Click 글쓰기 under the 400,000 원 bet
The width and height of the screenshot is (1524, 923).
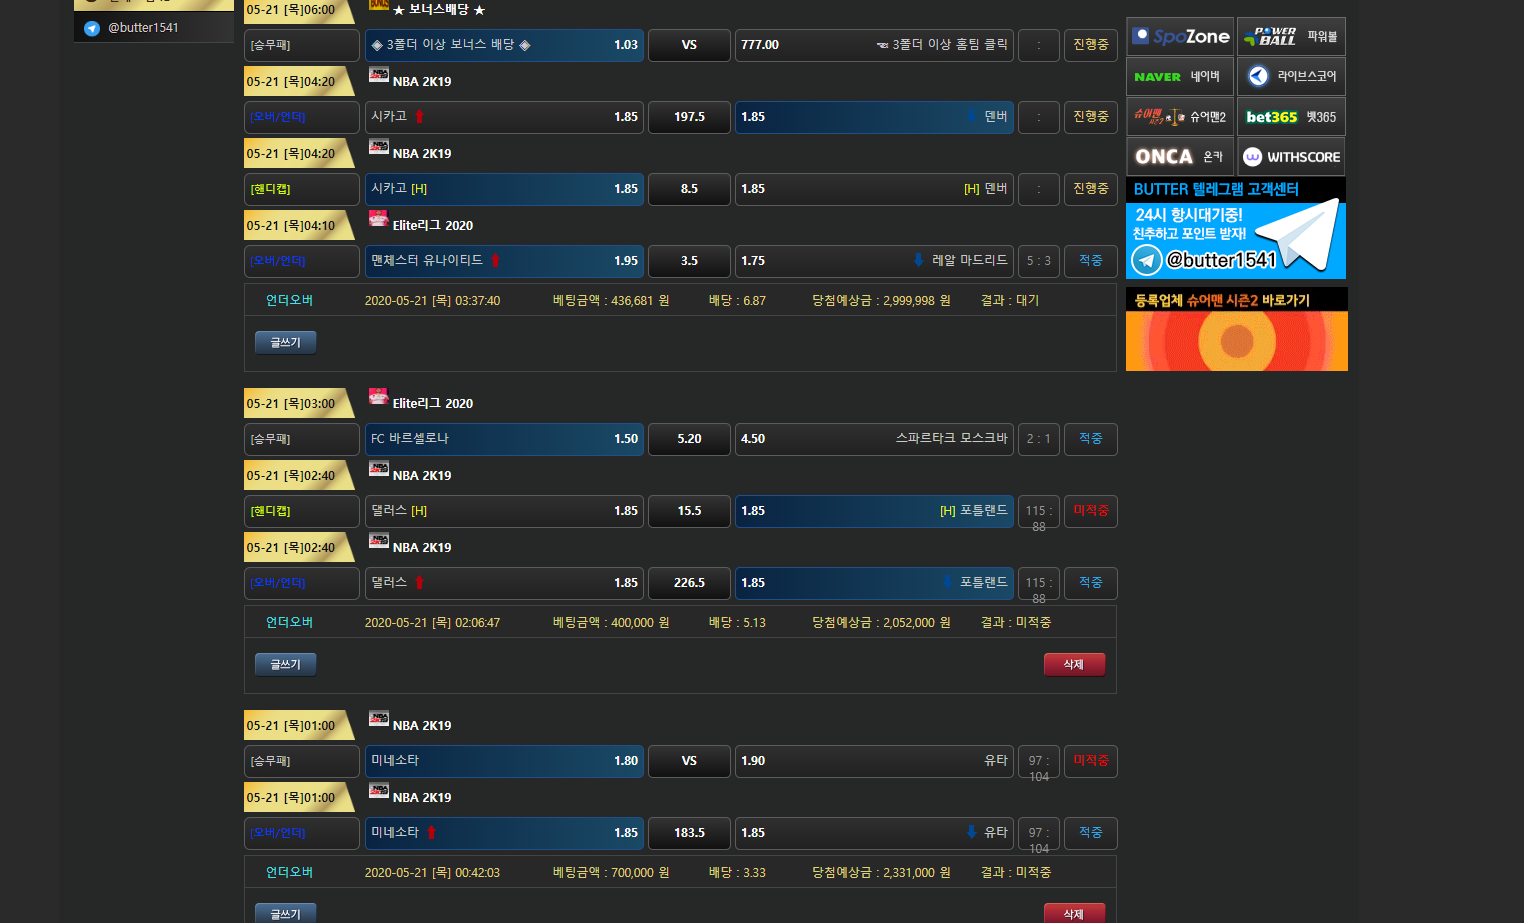tap(285, 665)
